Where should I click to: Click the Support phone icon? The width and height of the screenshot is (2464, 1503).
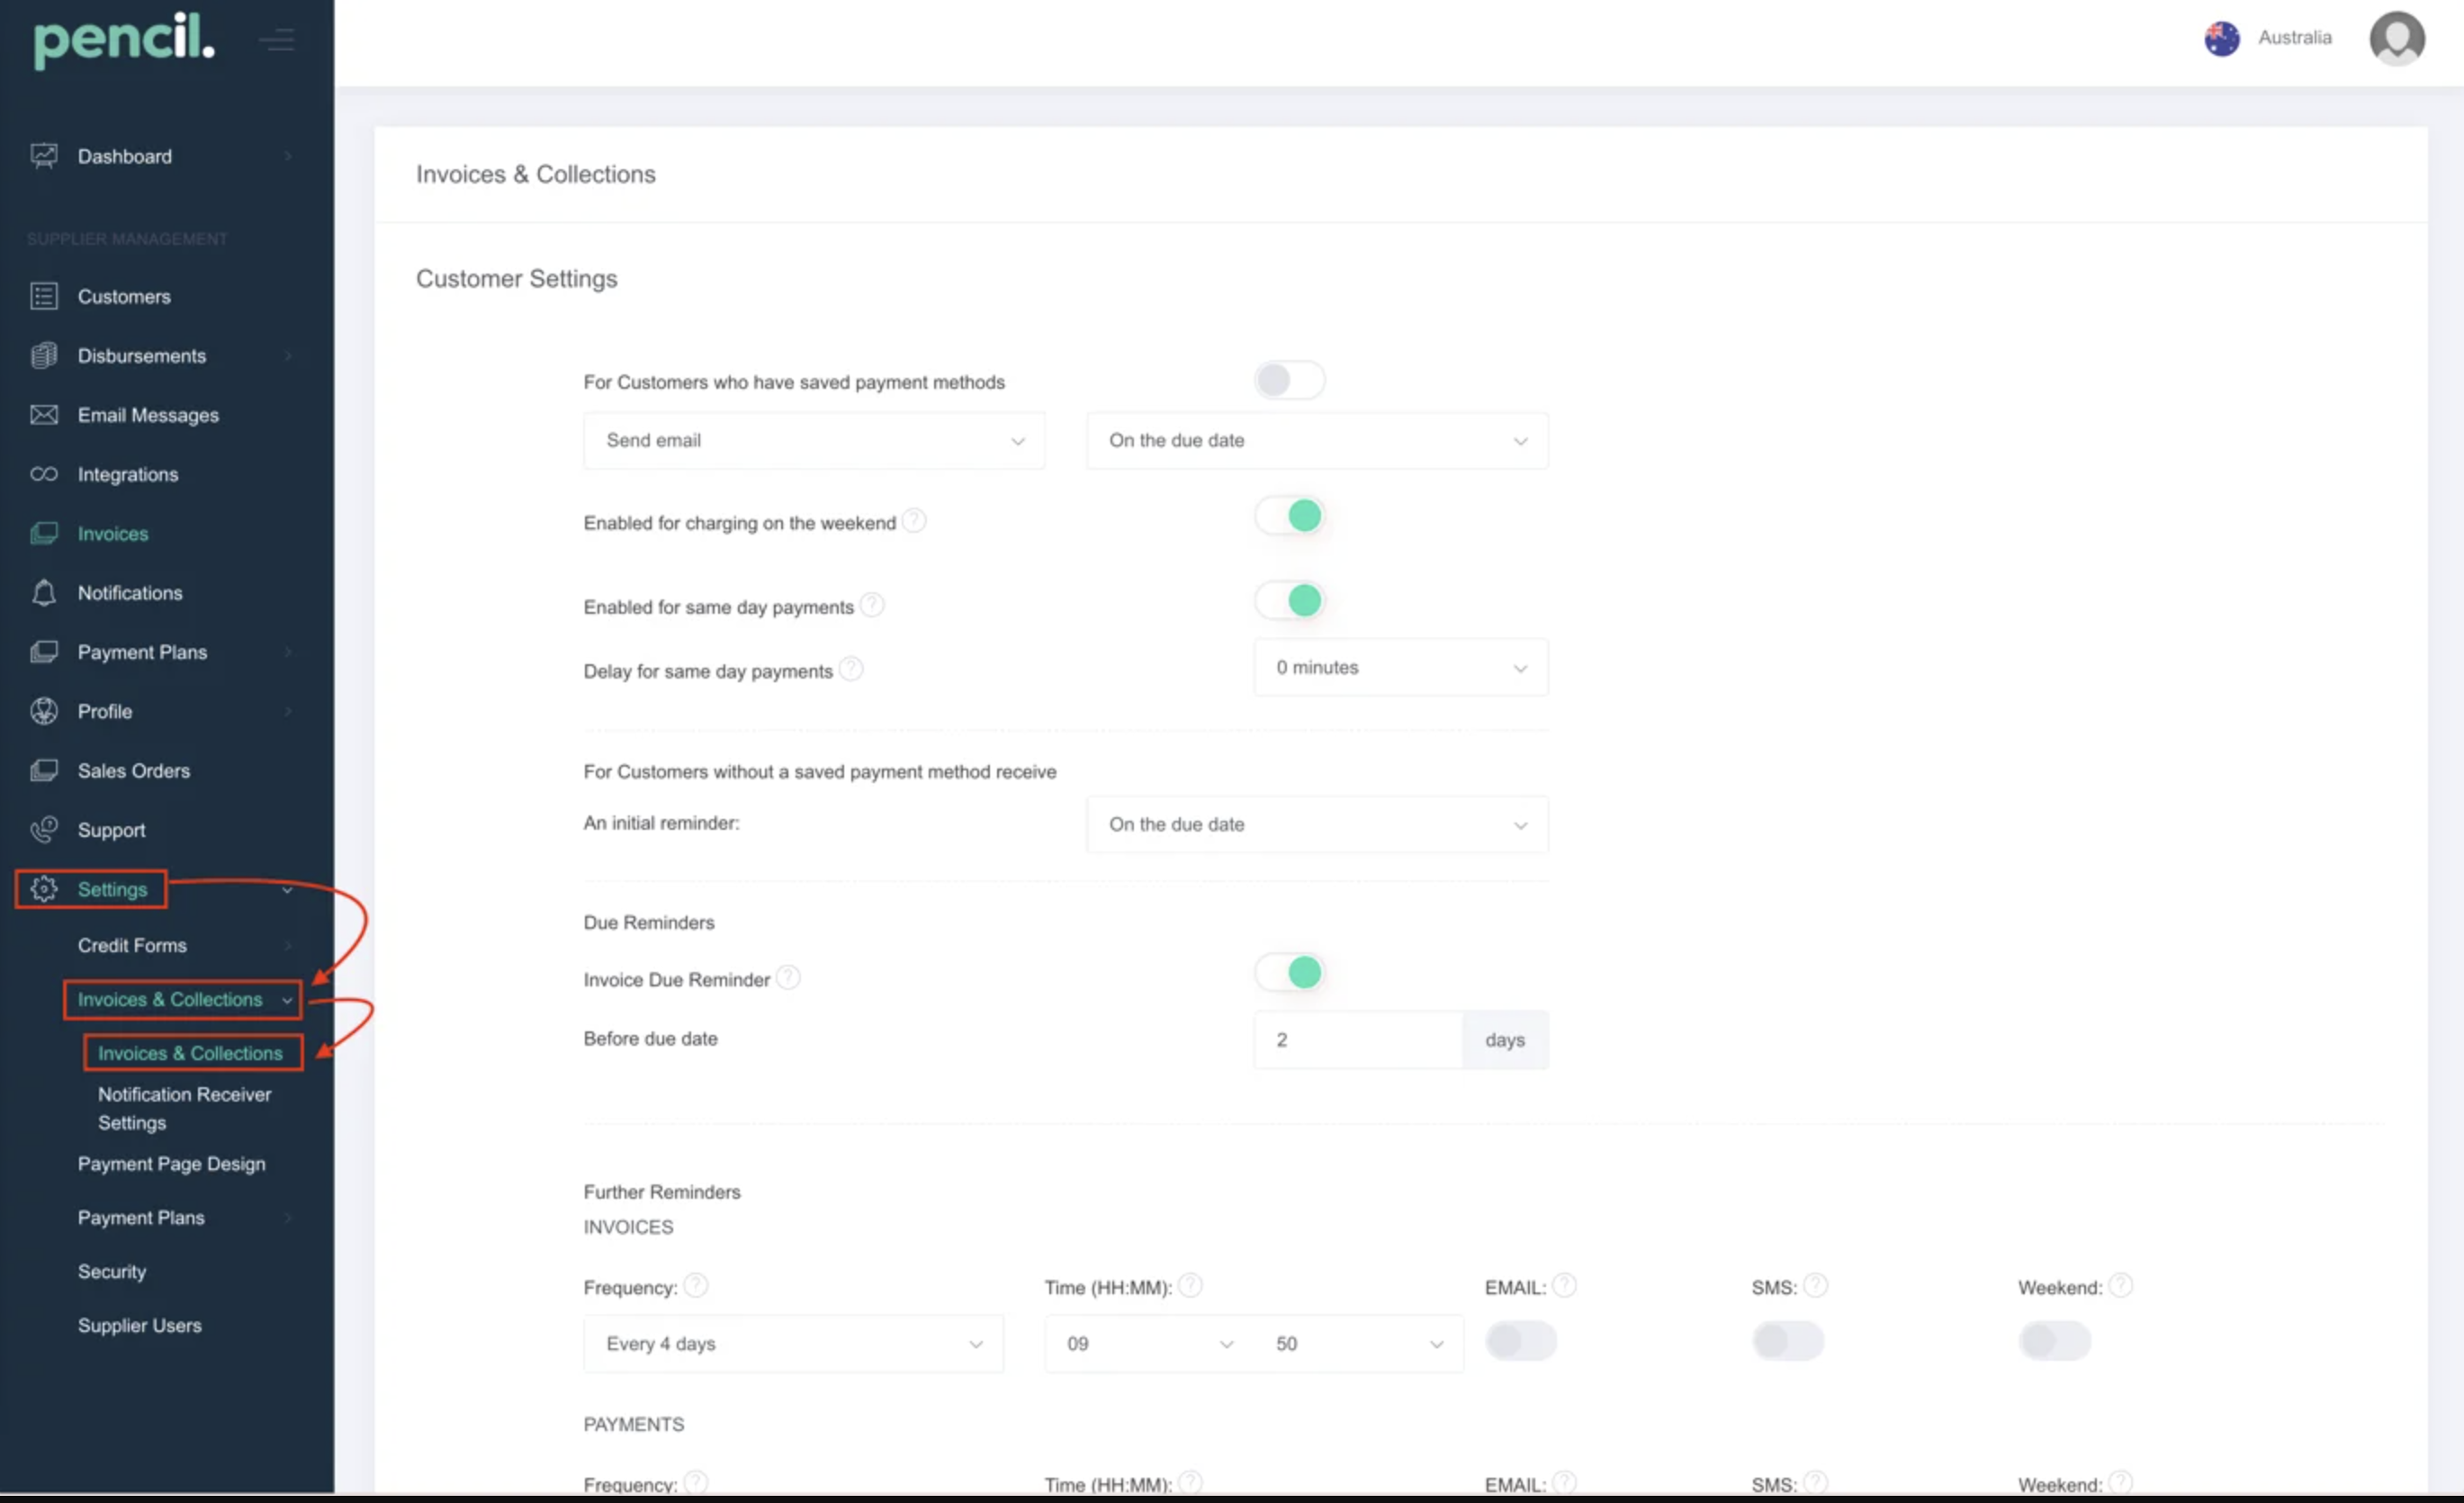[43, 829]
